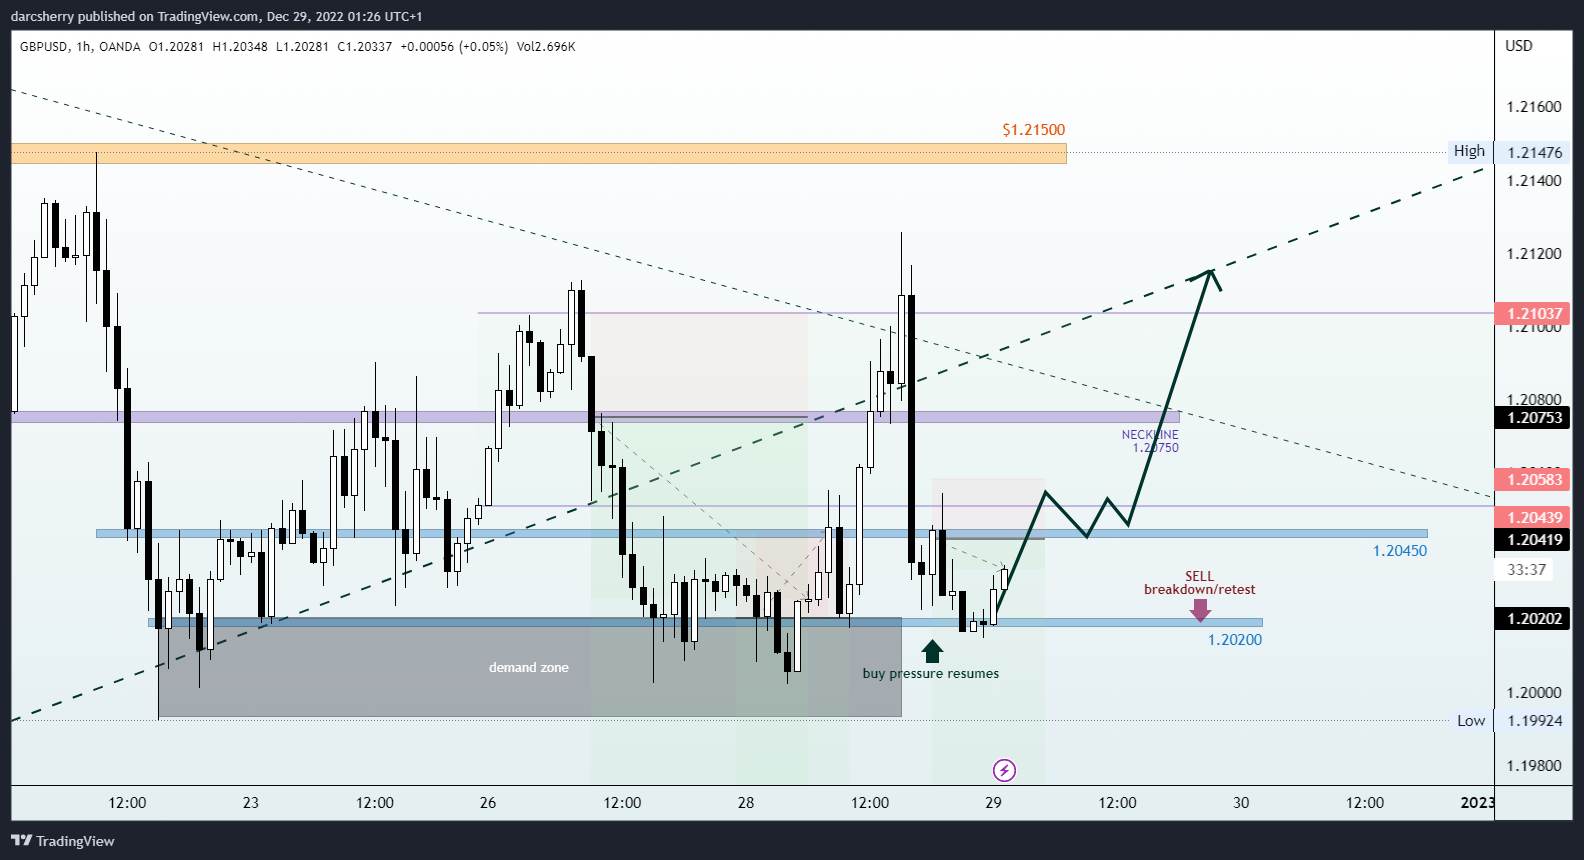Viewport: 1584px width, 860px height.
Task: Click the green buy pressure up arrow
Action: click(x=932, y=651)
